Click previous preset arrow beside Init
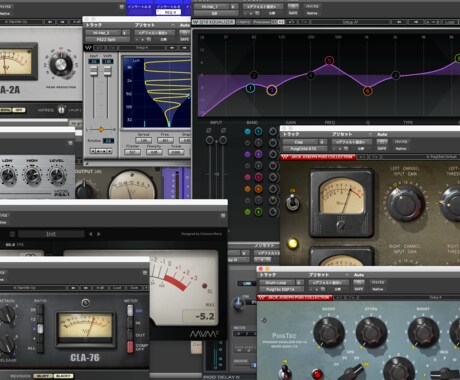Screen dimensions: 460x380 tap(90, 234)
